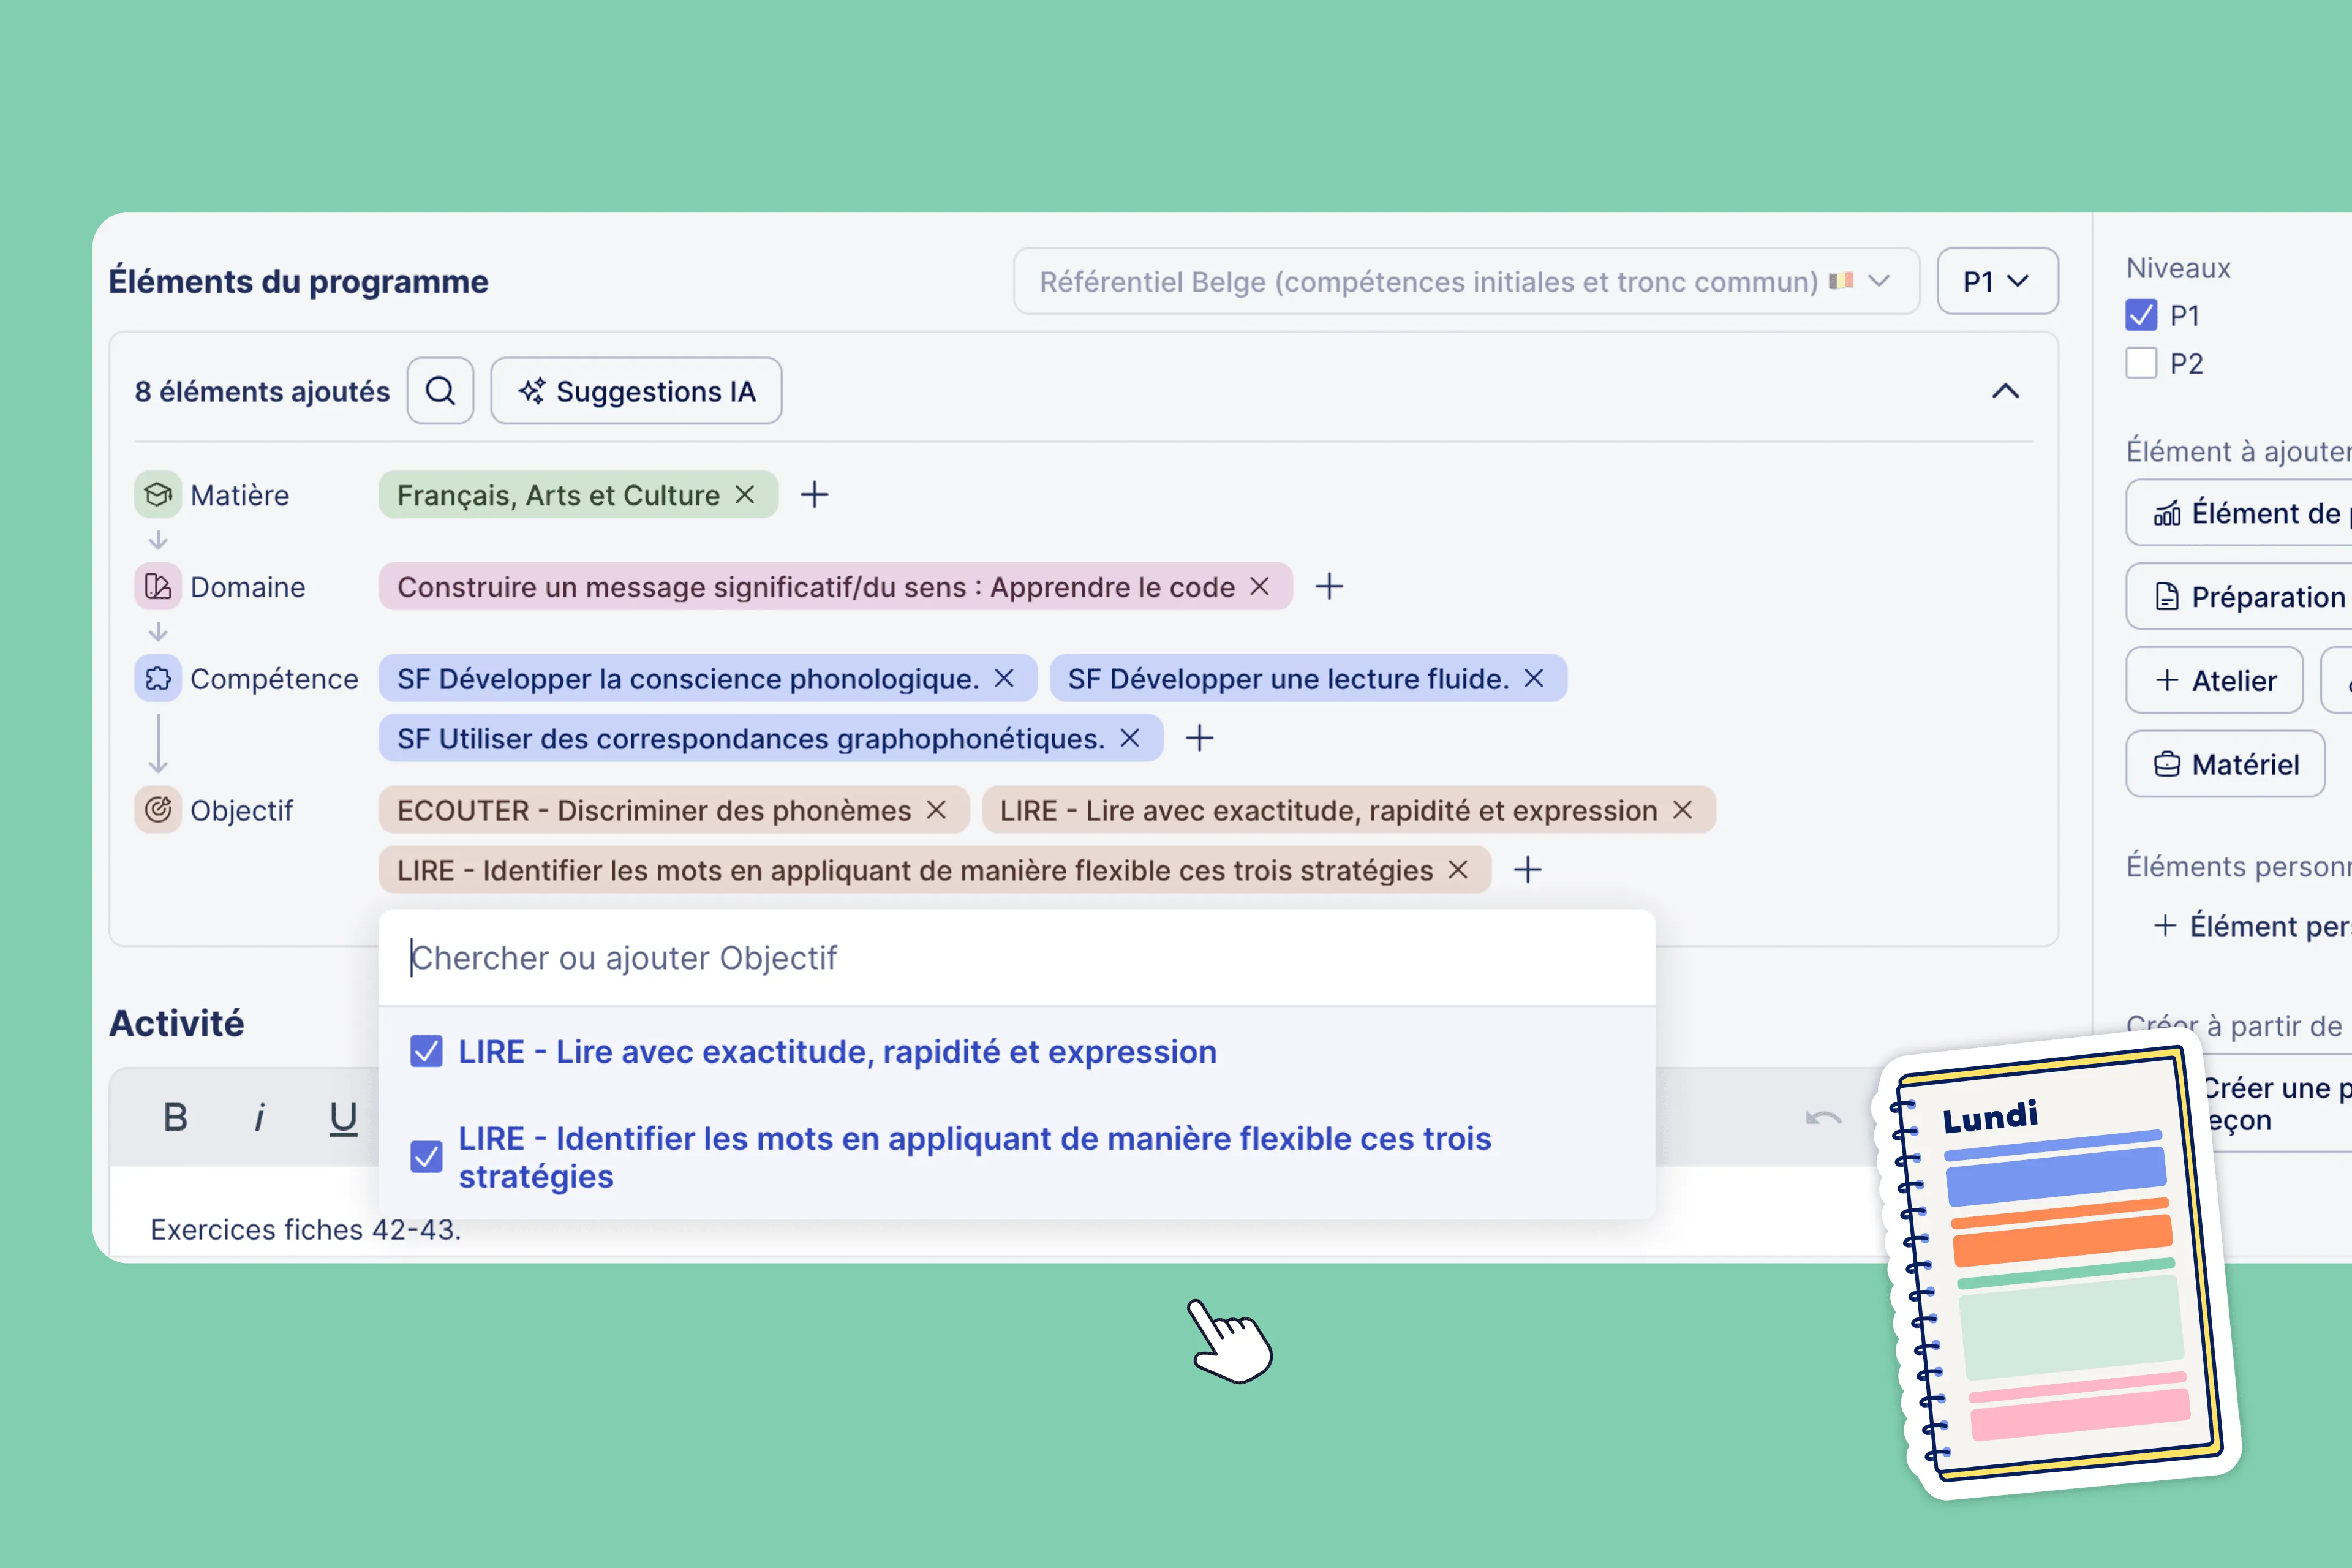Viewport: 2352px width, 1568px height.
Task: Open the Référentiel Belge dropdown
Action: coord(1466,281)
